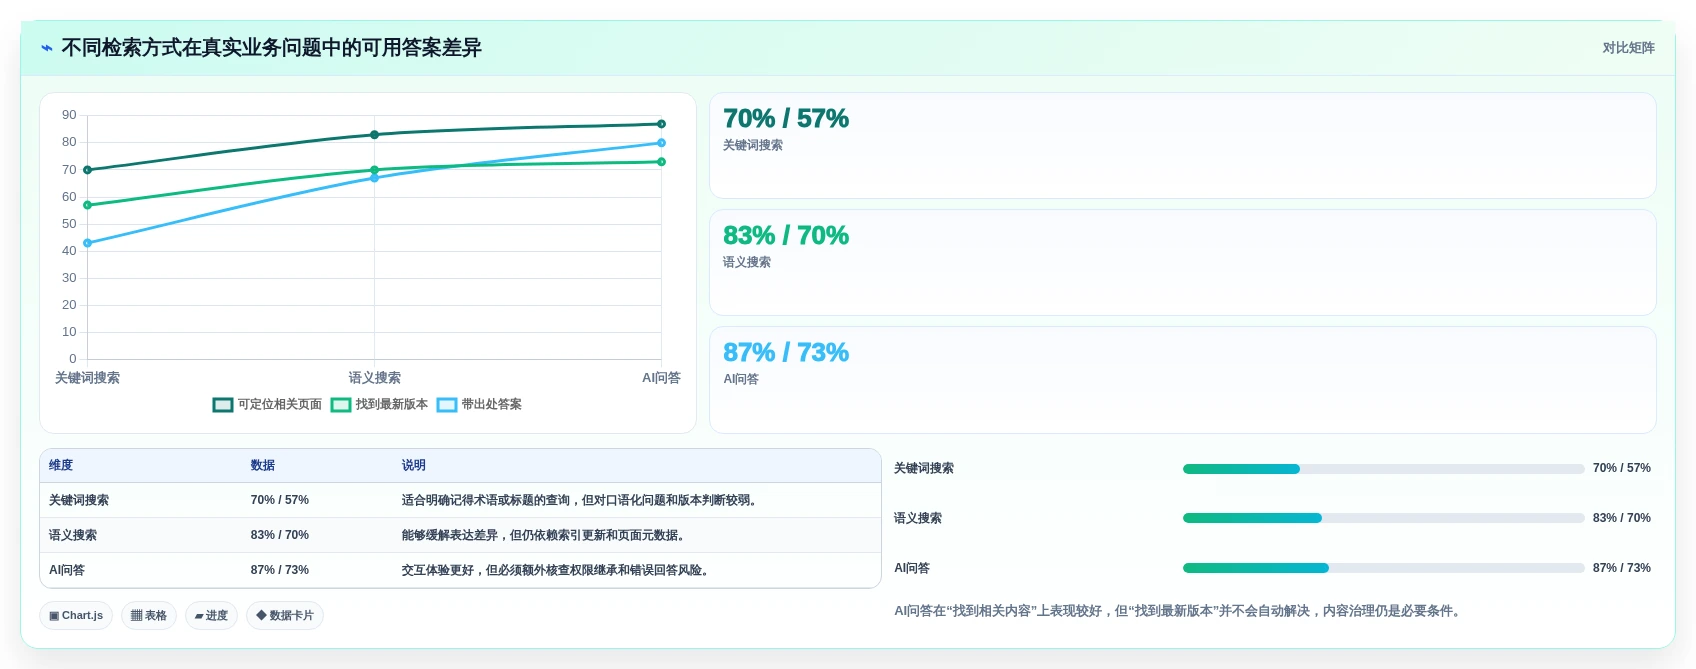Click the Chart.js tag chip
The image size is (1696, 669).
coord(76,616)
